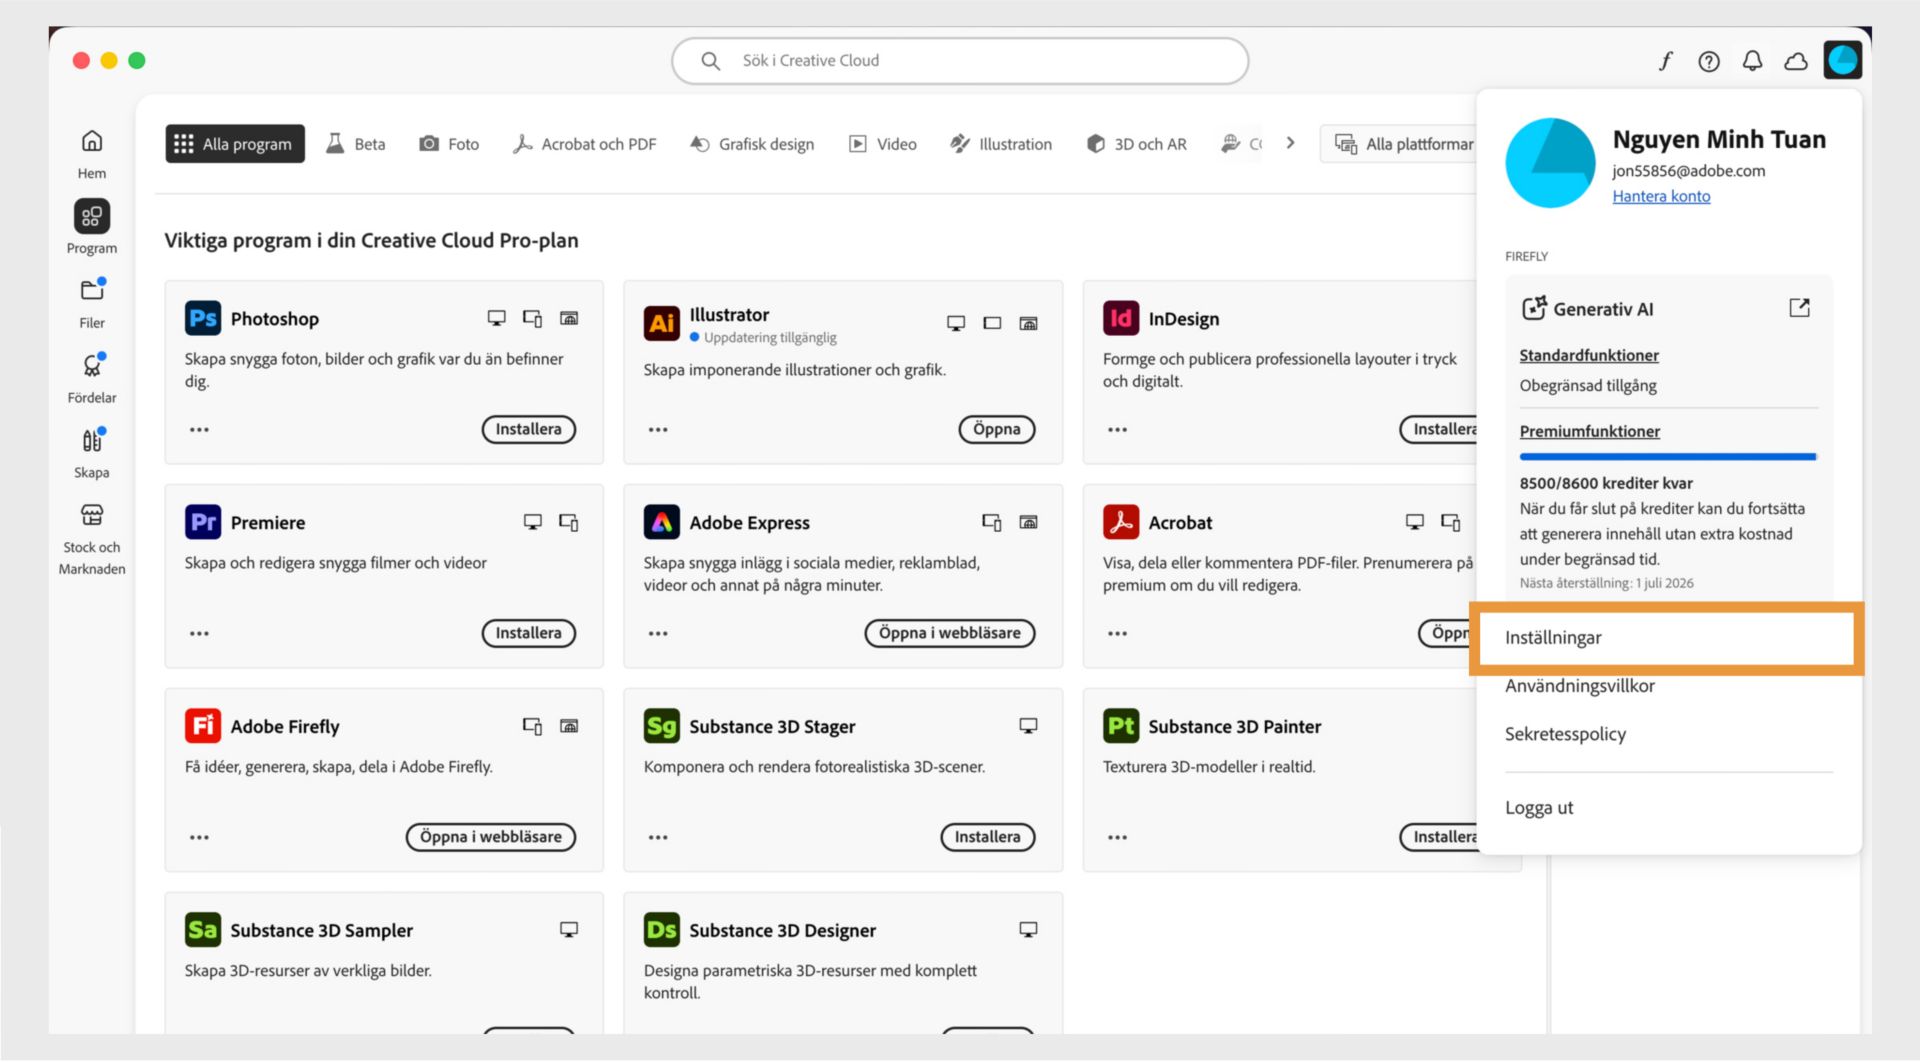Open the notifications bell icon
The width and height of the screenshot is (1920, 1062).
pos(1752,61)
